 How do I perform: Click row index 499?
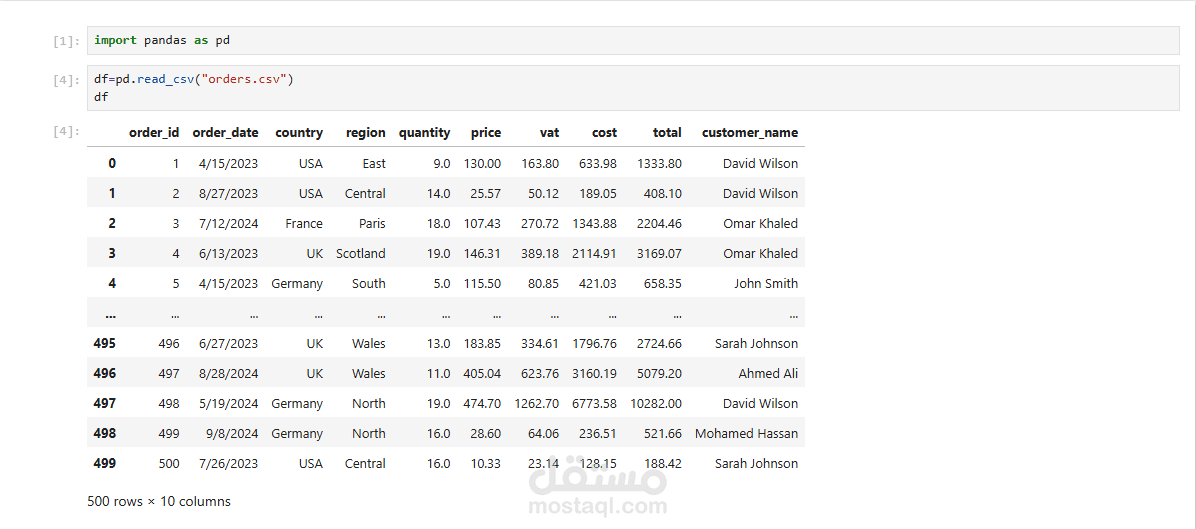pos(104,463)
